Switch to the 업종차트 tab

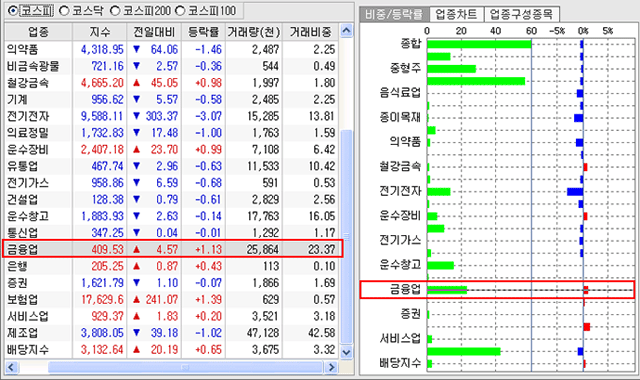point(456,15)
